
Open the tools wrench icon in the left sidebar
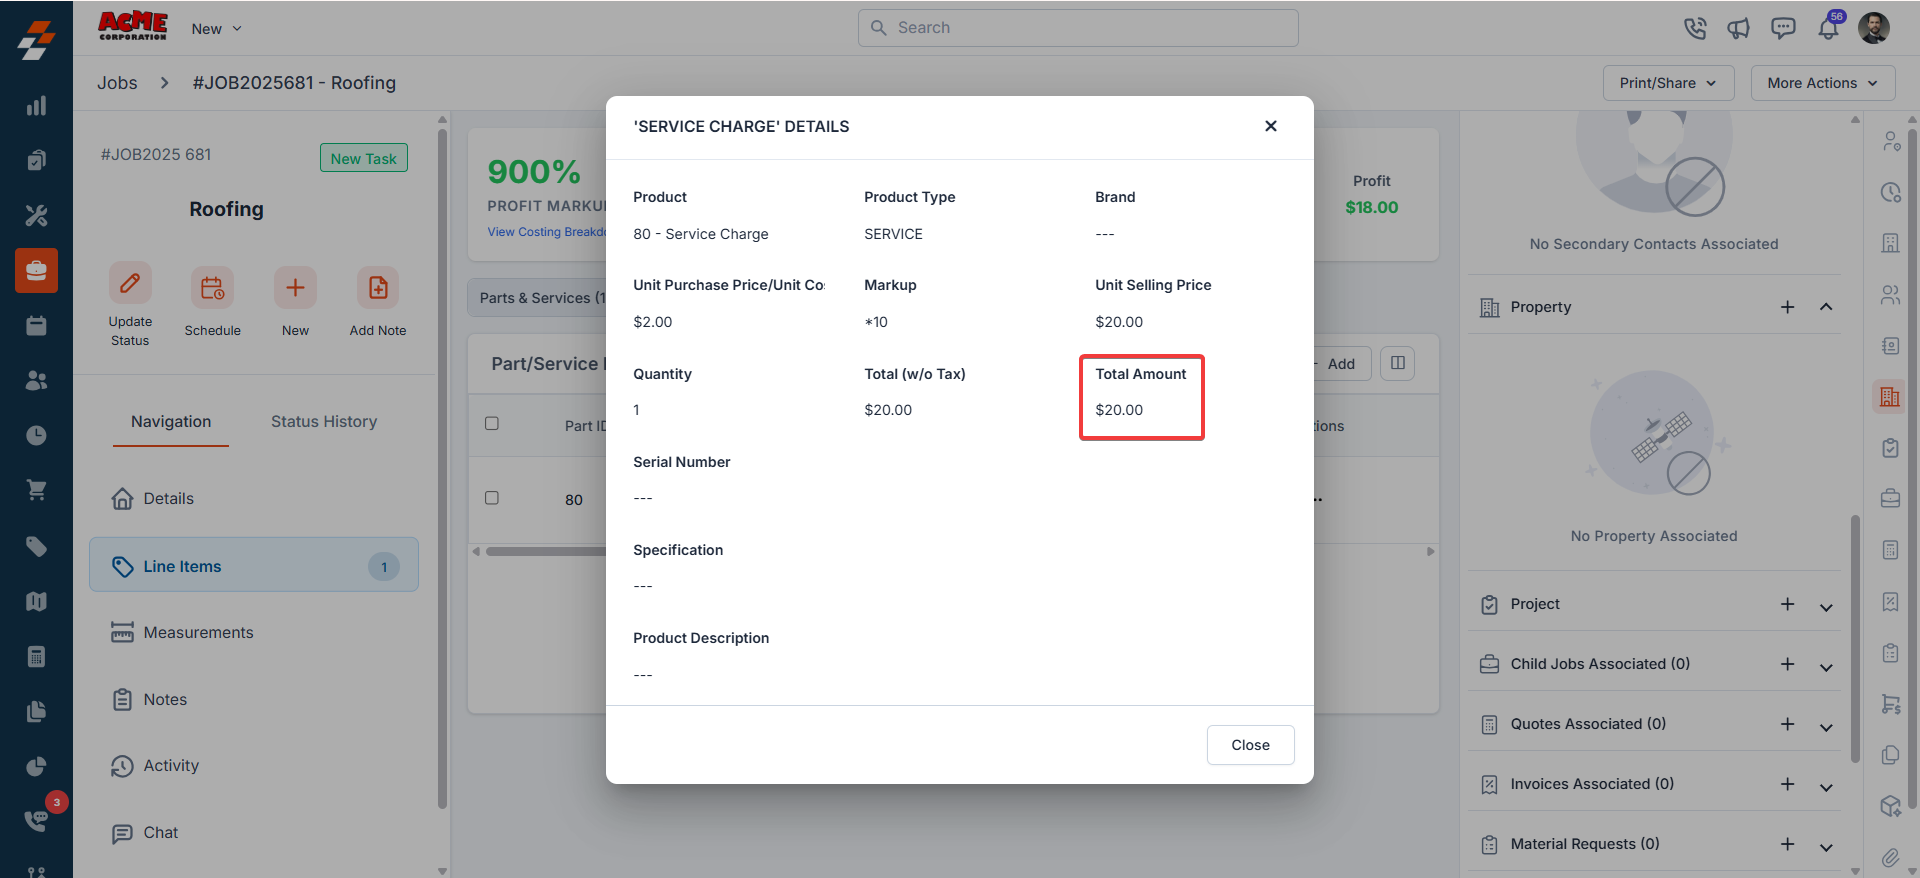(x=36, y=215)
